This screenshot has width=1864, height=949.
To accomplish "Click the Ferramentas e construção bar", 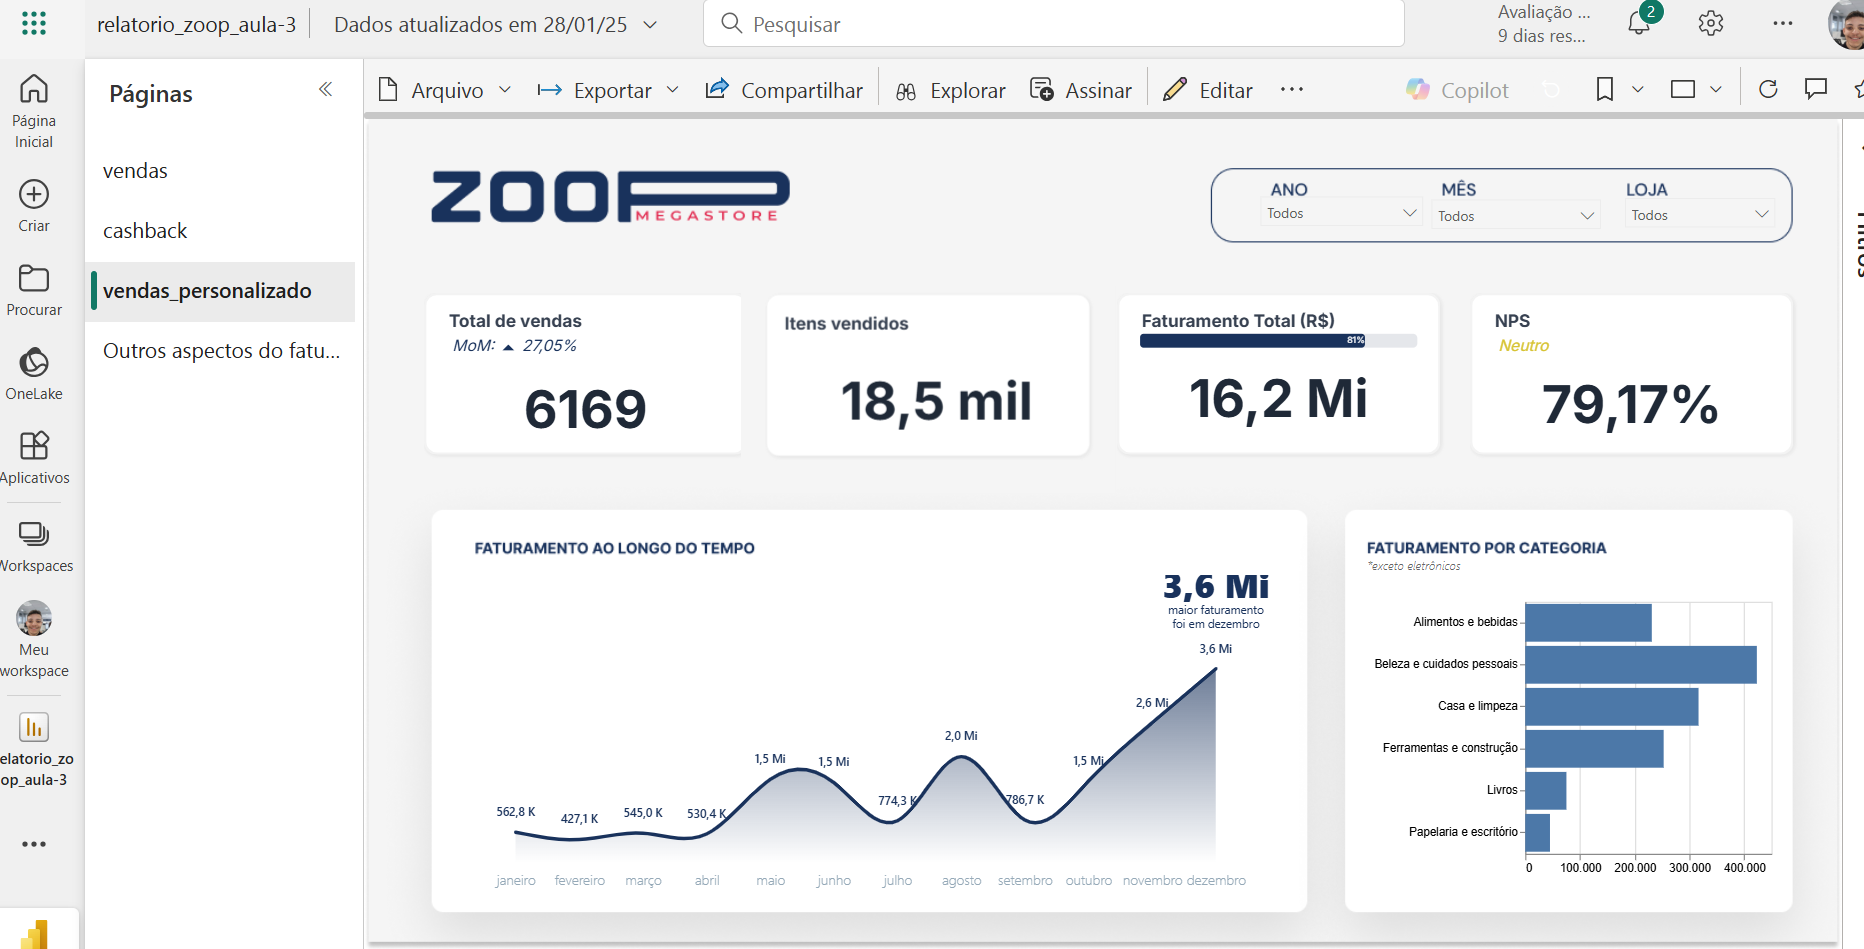I will 1594,749.
